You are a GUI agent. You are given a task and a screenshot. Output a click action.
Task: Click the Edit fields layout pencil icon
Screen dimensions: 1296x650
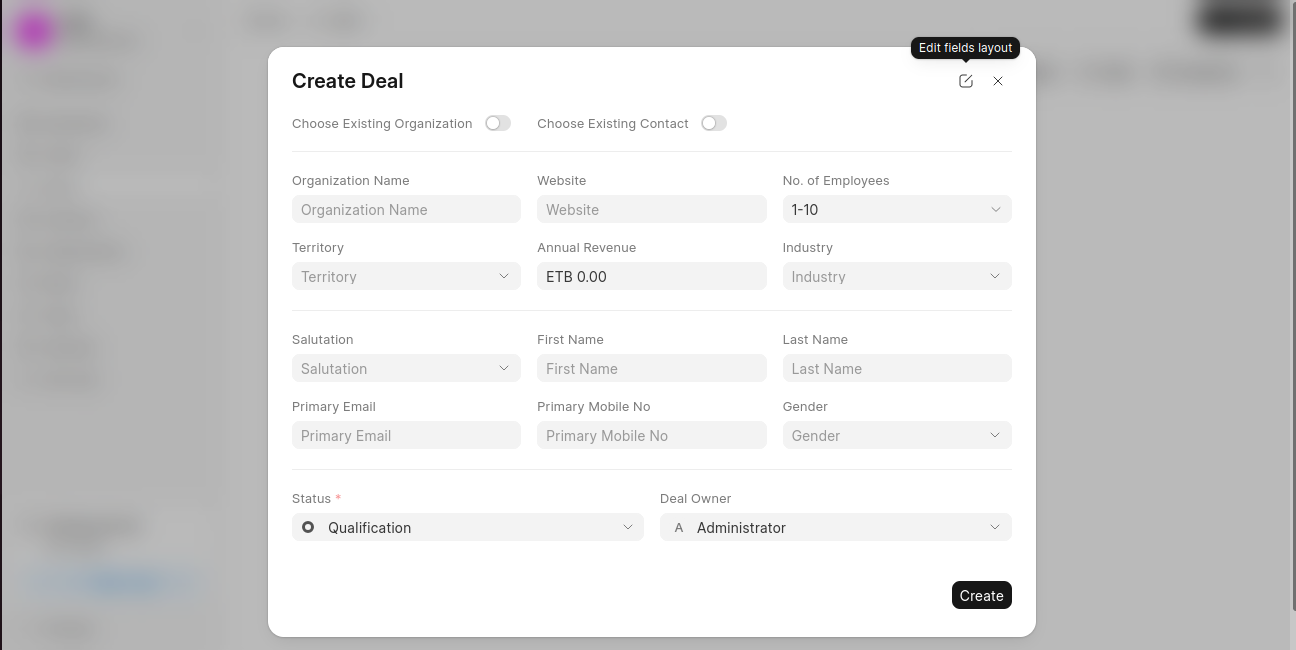[965, 81]
